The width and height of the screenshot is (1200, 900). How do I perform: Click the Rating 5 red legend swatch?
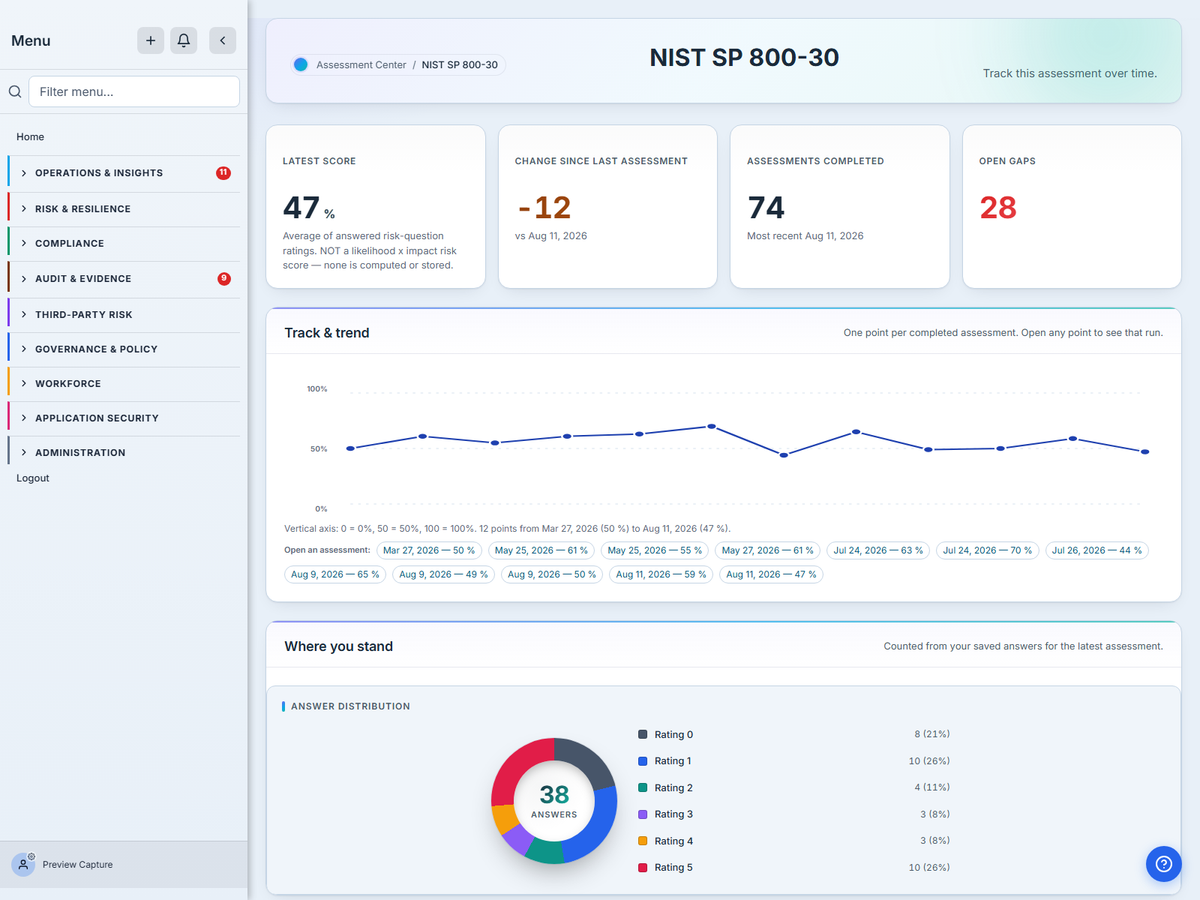pyautogui.click(x=642, y=867)
